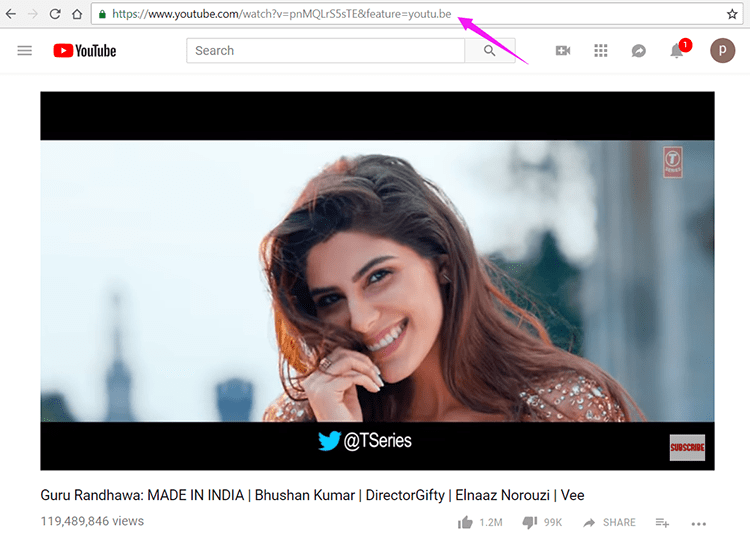The height and width of the screenshot is (538, 750).
Task: View site security info via the padlock
Action: coord(102,14)
